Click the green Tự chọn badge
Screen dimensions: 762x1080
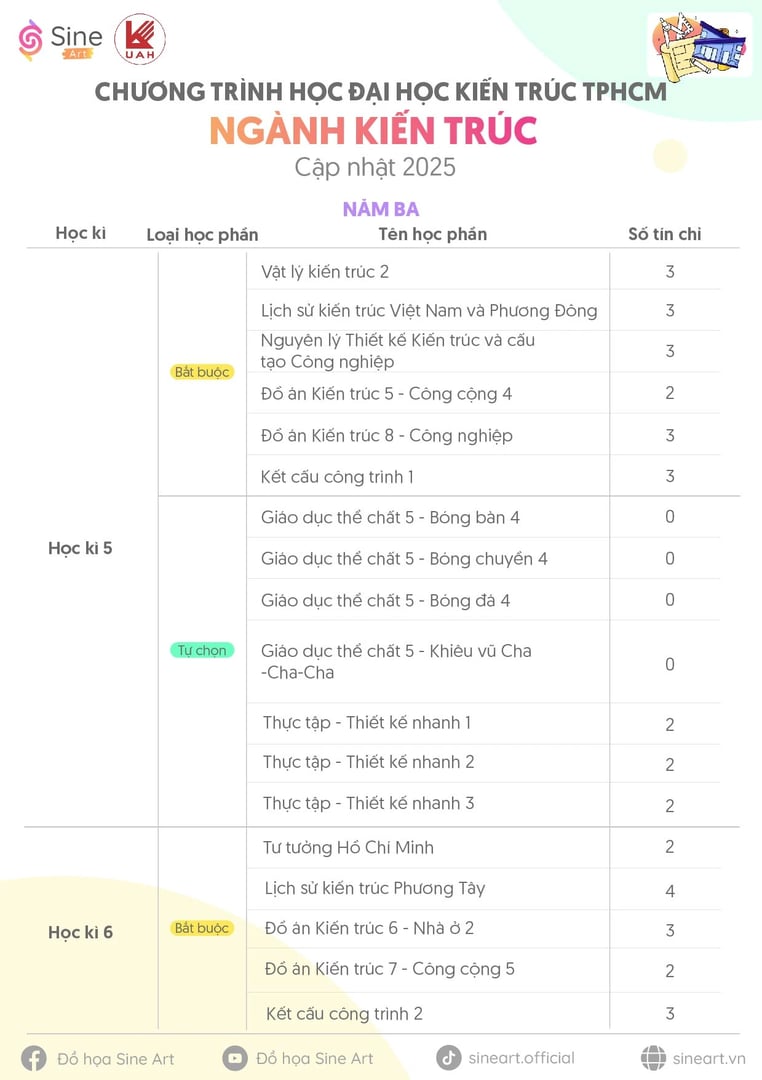point(202,650)
